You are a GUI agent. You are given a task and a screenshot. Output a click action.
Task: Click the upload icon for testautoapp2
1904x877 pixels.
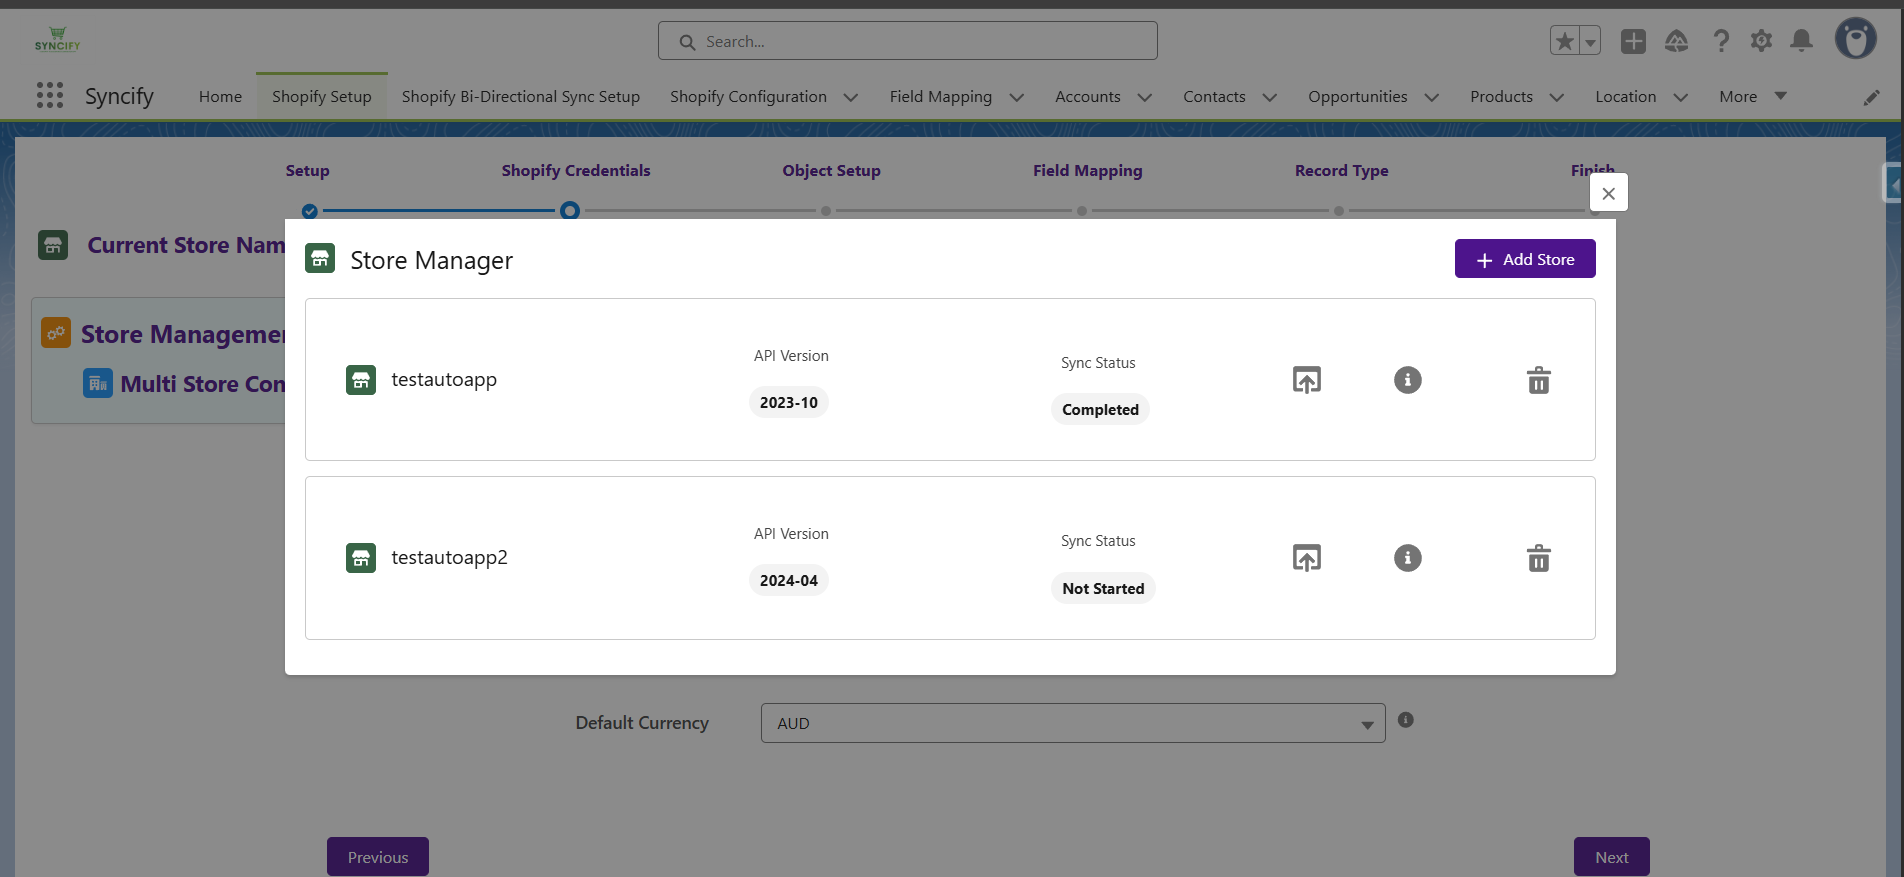tap(1307, 558)
